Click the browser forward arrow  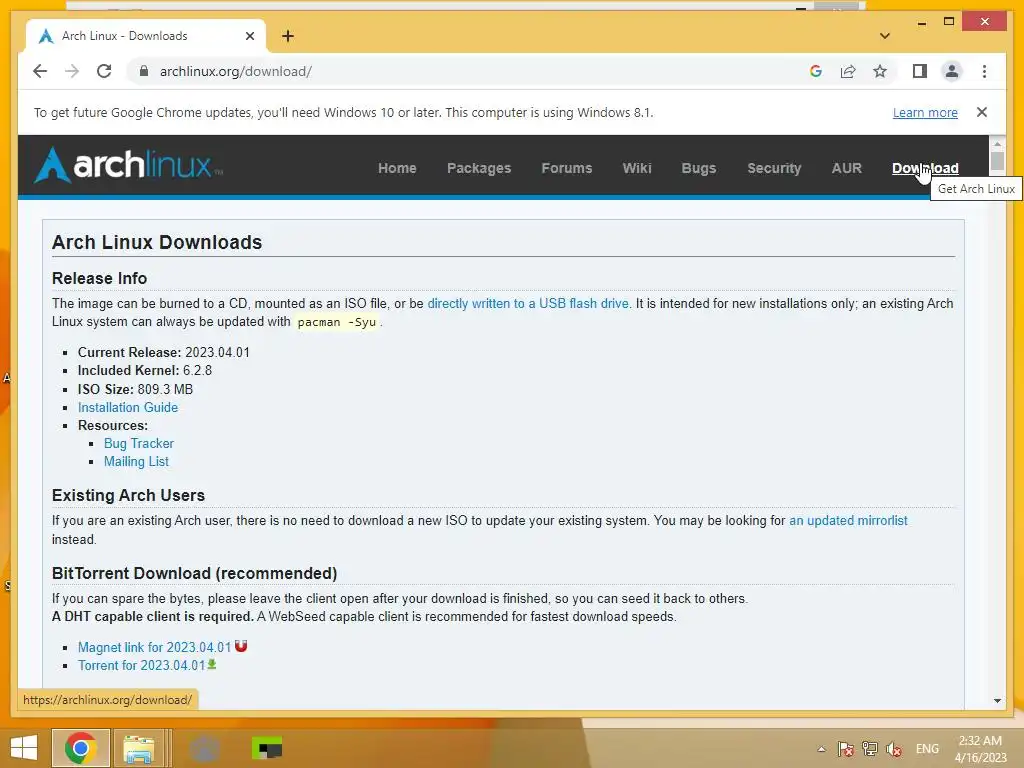72,71
